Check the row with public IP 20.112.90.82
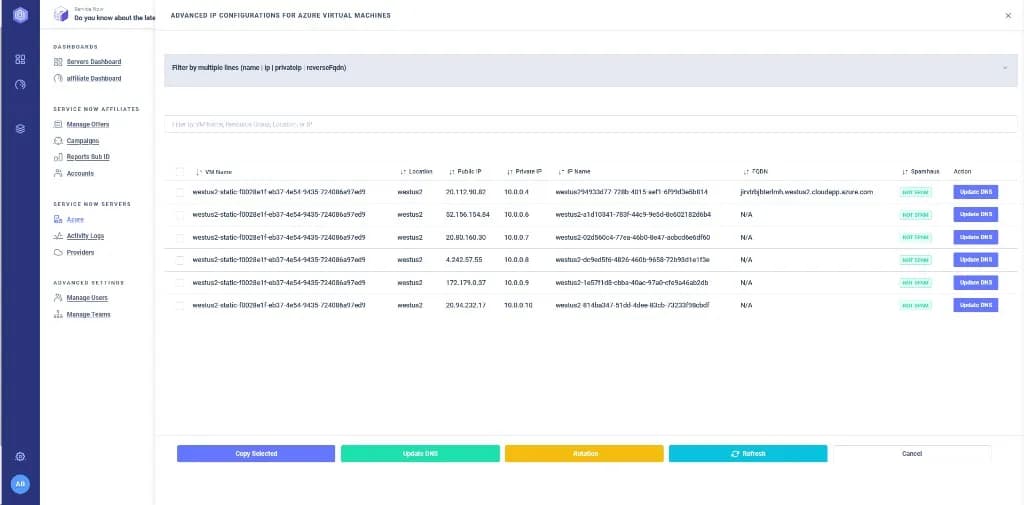 (180, 192)
